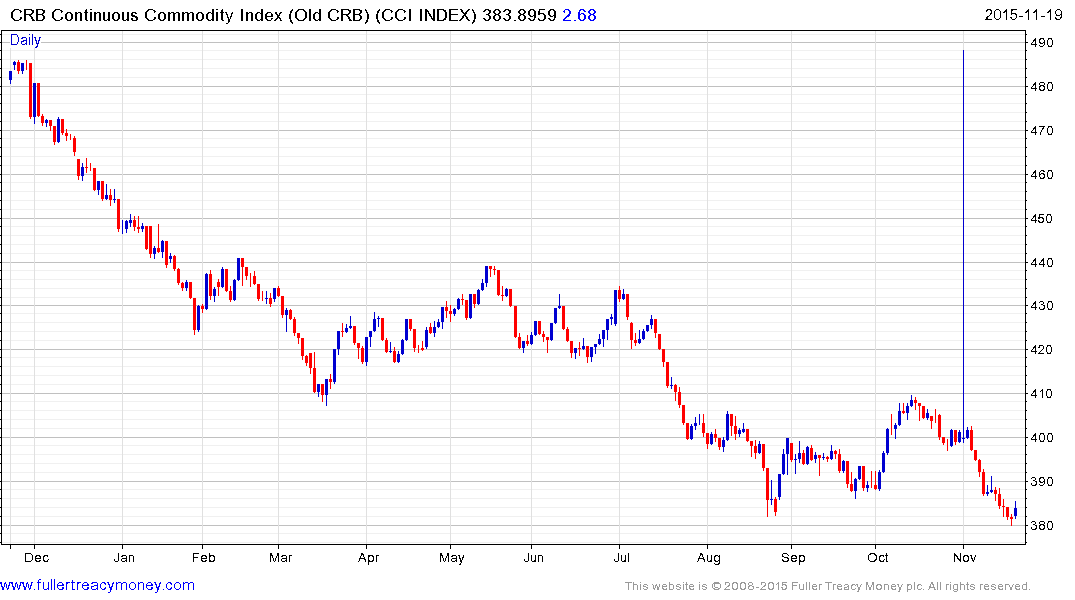Click the 'Feb' month label on axis
This screenshot has height=600, width=1075.
(x=204, y=557)
